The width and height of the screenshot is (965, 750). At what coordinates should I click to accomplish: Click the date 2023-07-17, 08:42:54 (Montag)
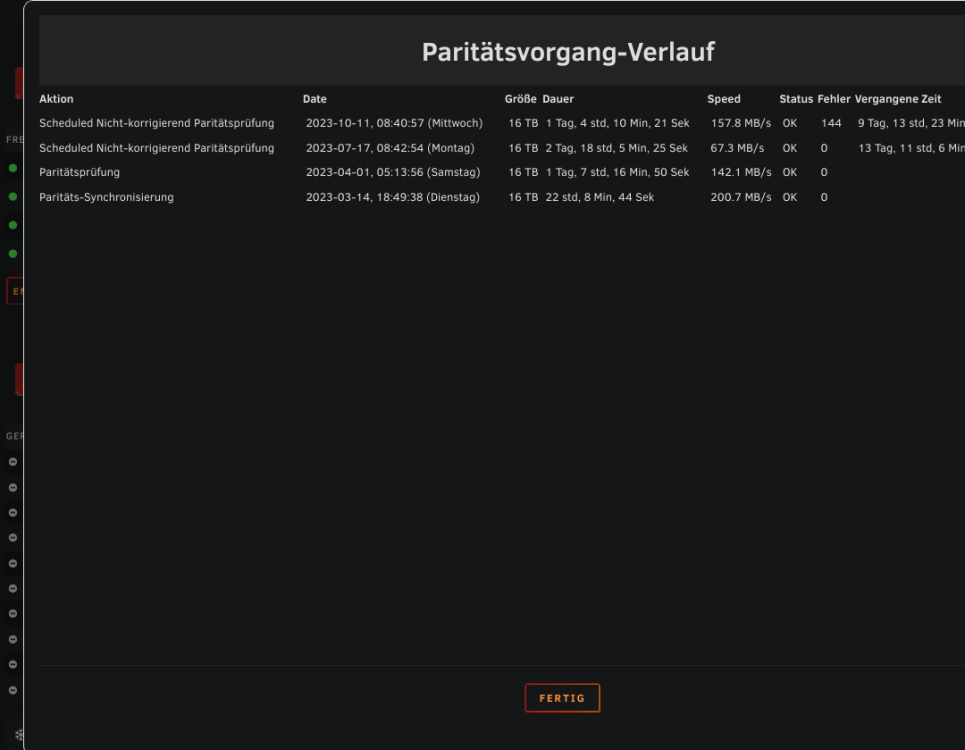click(390, 148)
